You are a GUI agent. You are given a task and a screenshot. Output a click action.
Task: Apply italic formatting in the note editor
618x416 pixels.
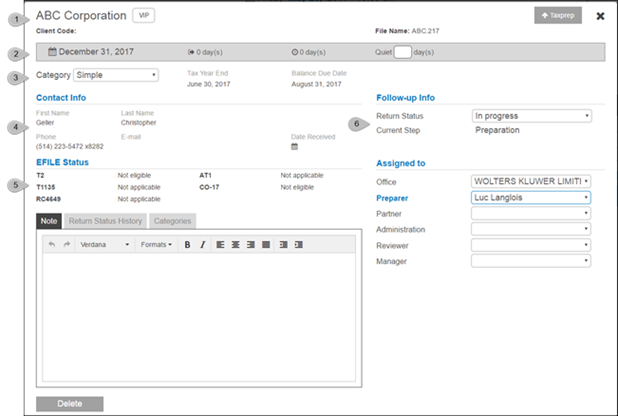(x=202, y=244)
